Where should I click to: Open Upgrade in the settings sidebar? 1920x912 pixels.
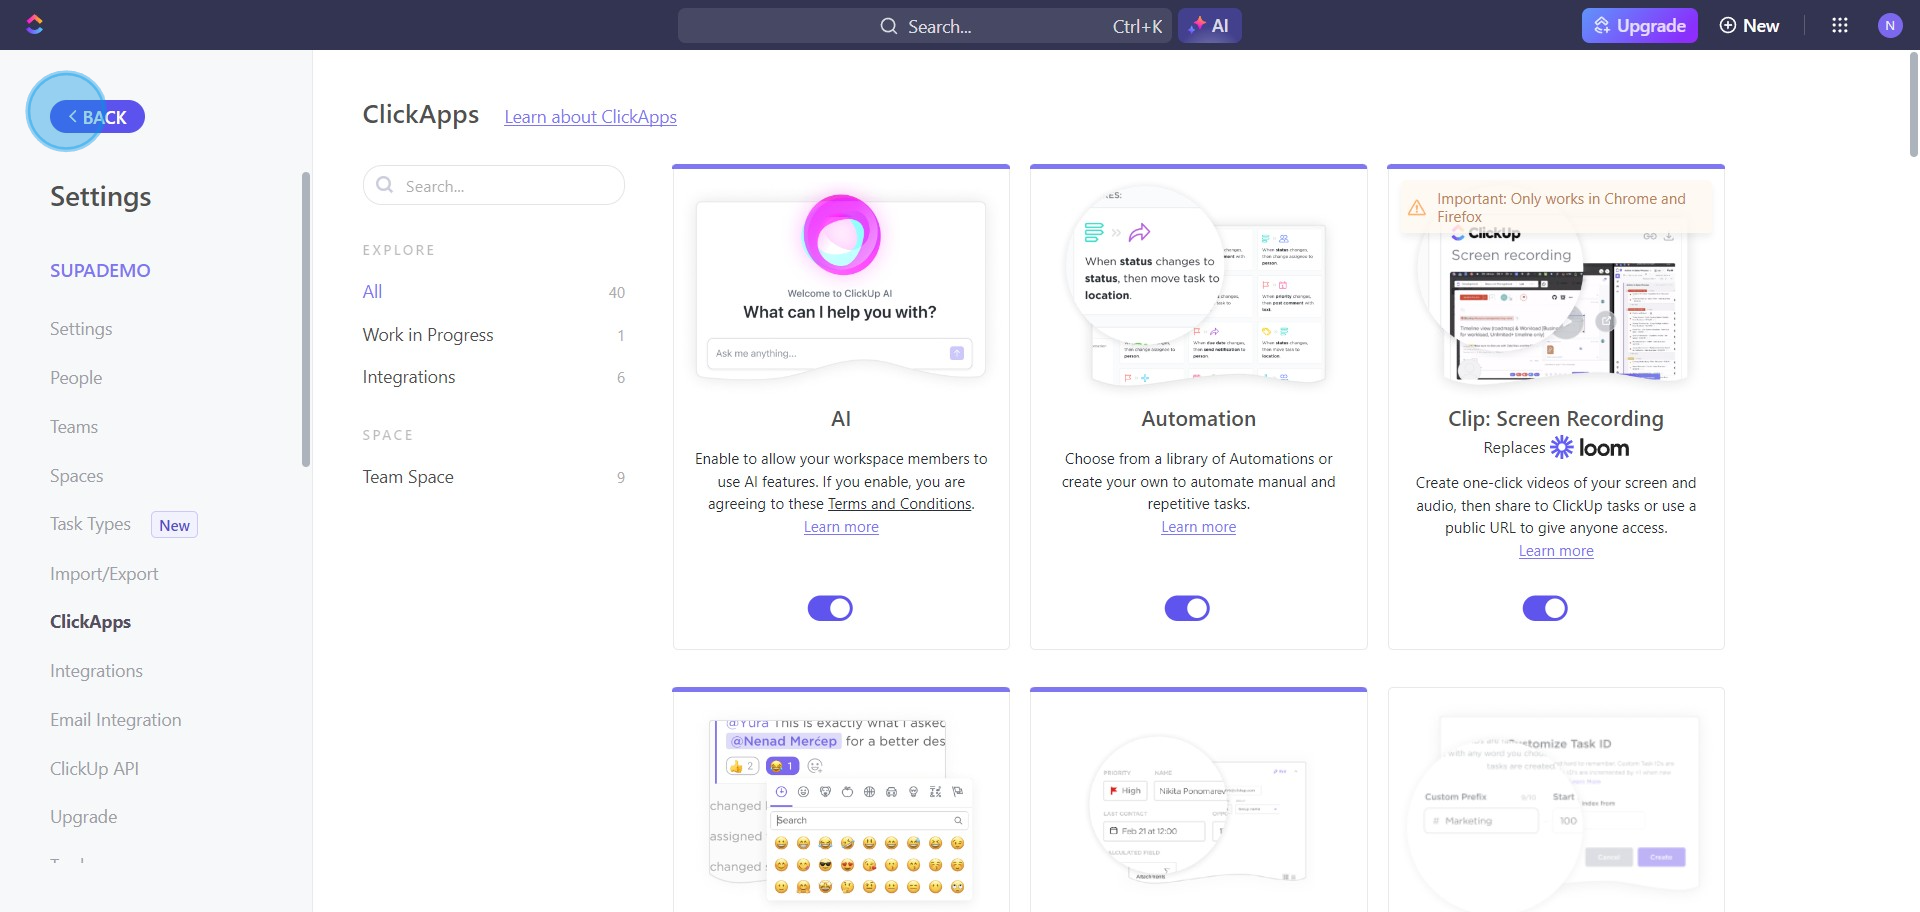click(x=84, y=817)
